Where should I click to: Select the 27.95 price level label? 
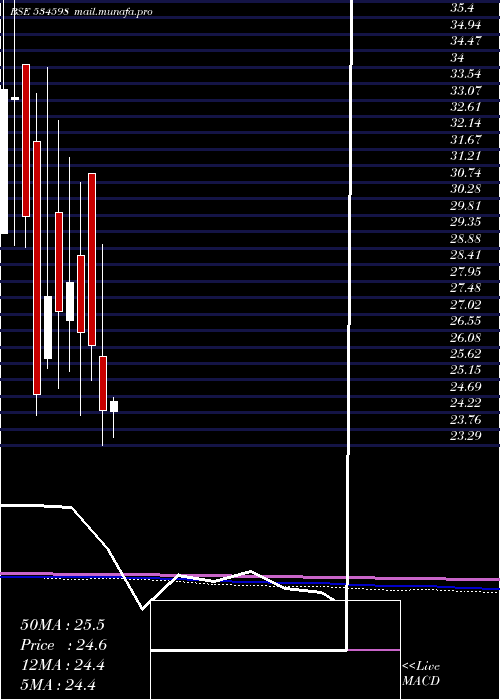pos(466,271)
